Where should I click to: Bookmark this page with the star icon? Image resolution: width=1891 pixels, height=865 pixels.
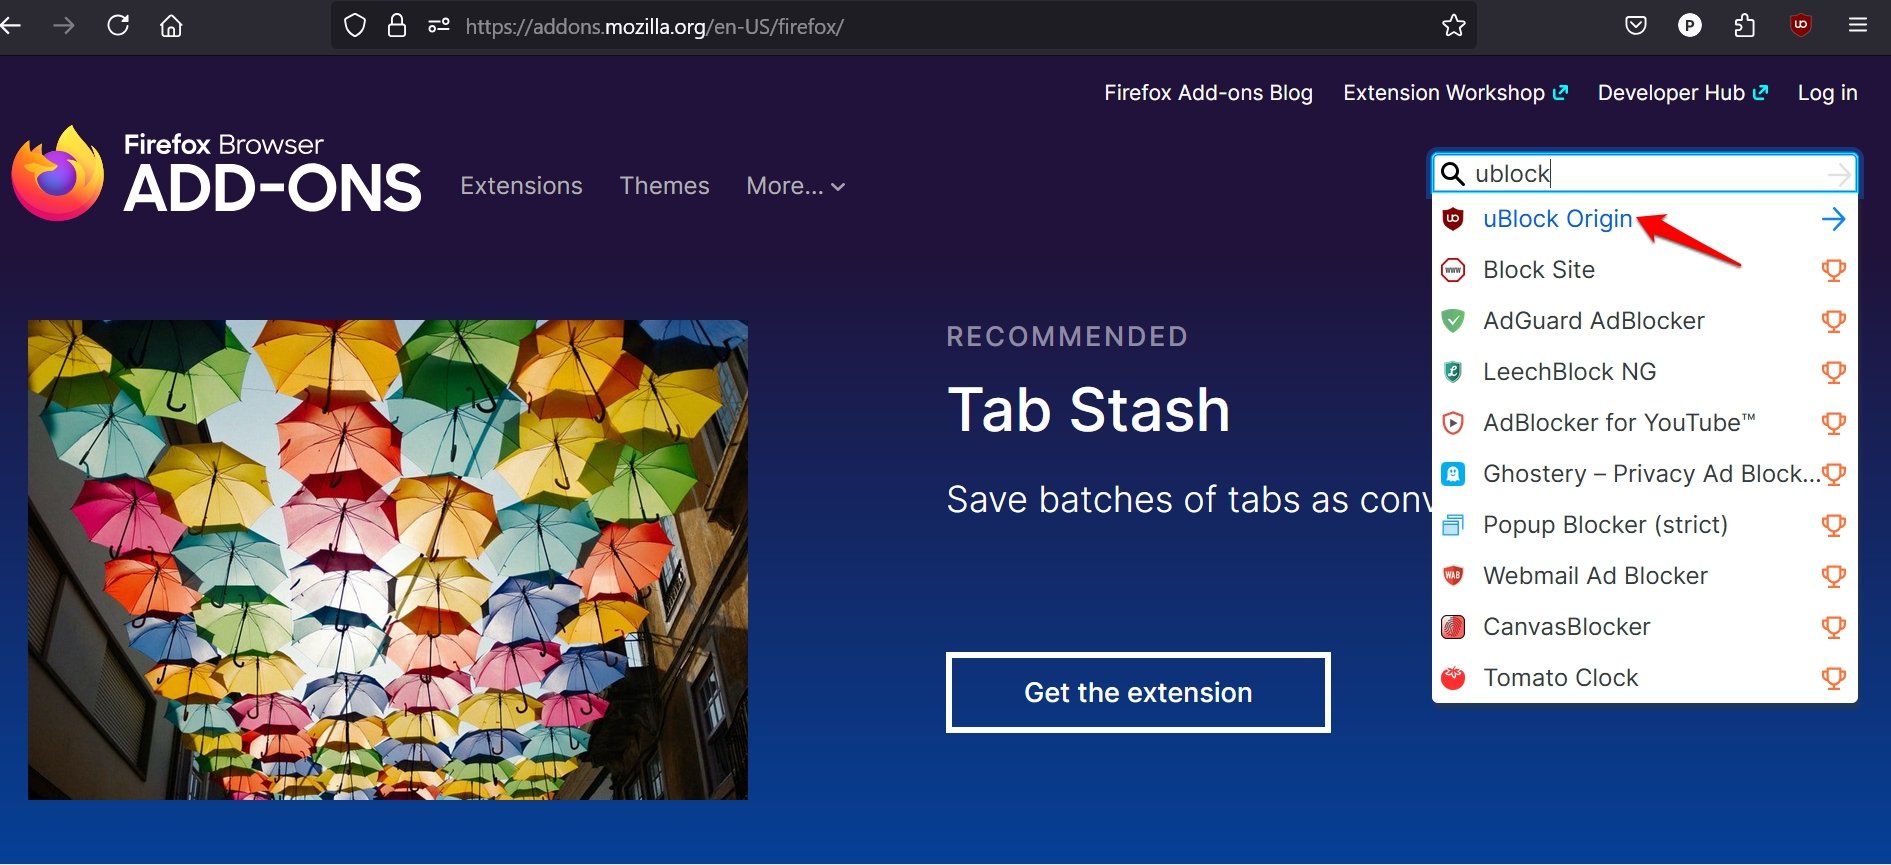click(1453, 25)
